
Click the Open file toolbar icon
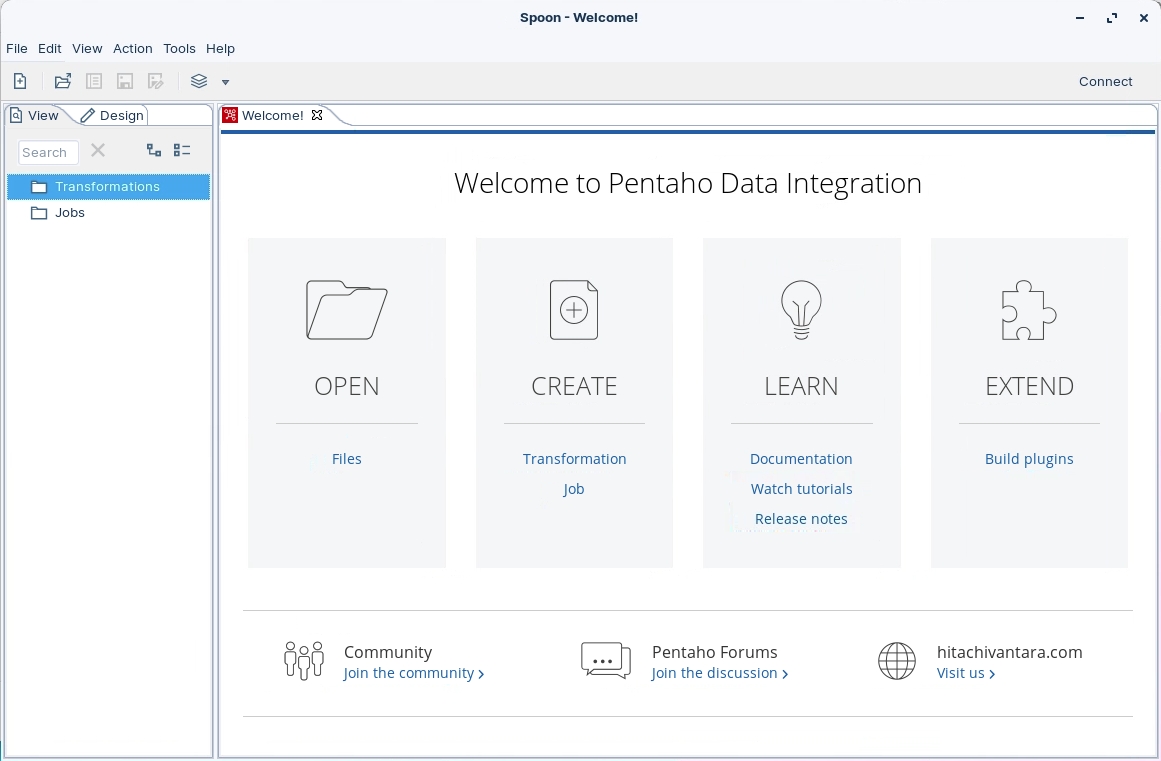(x=63, y=82)
